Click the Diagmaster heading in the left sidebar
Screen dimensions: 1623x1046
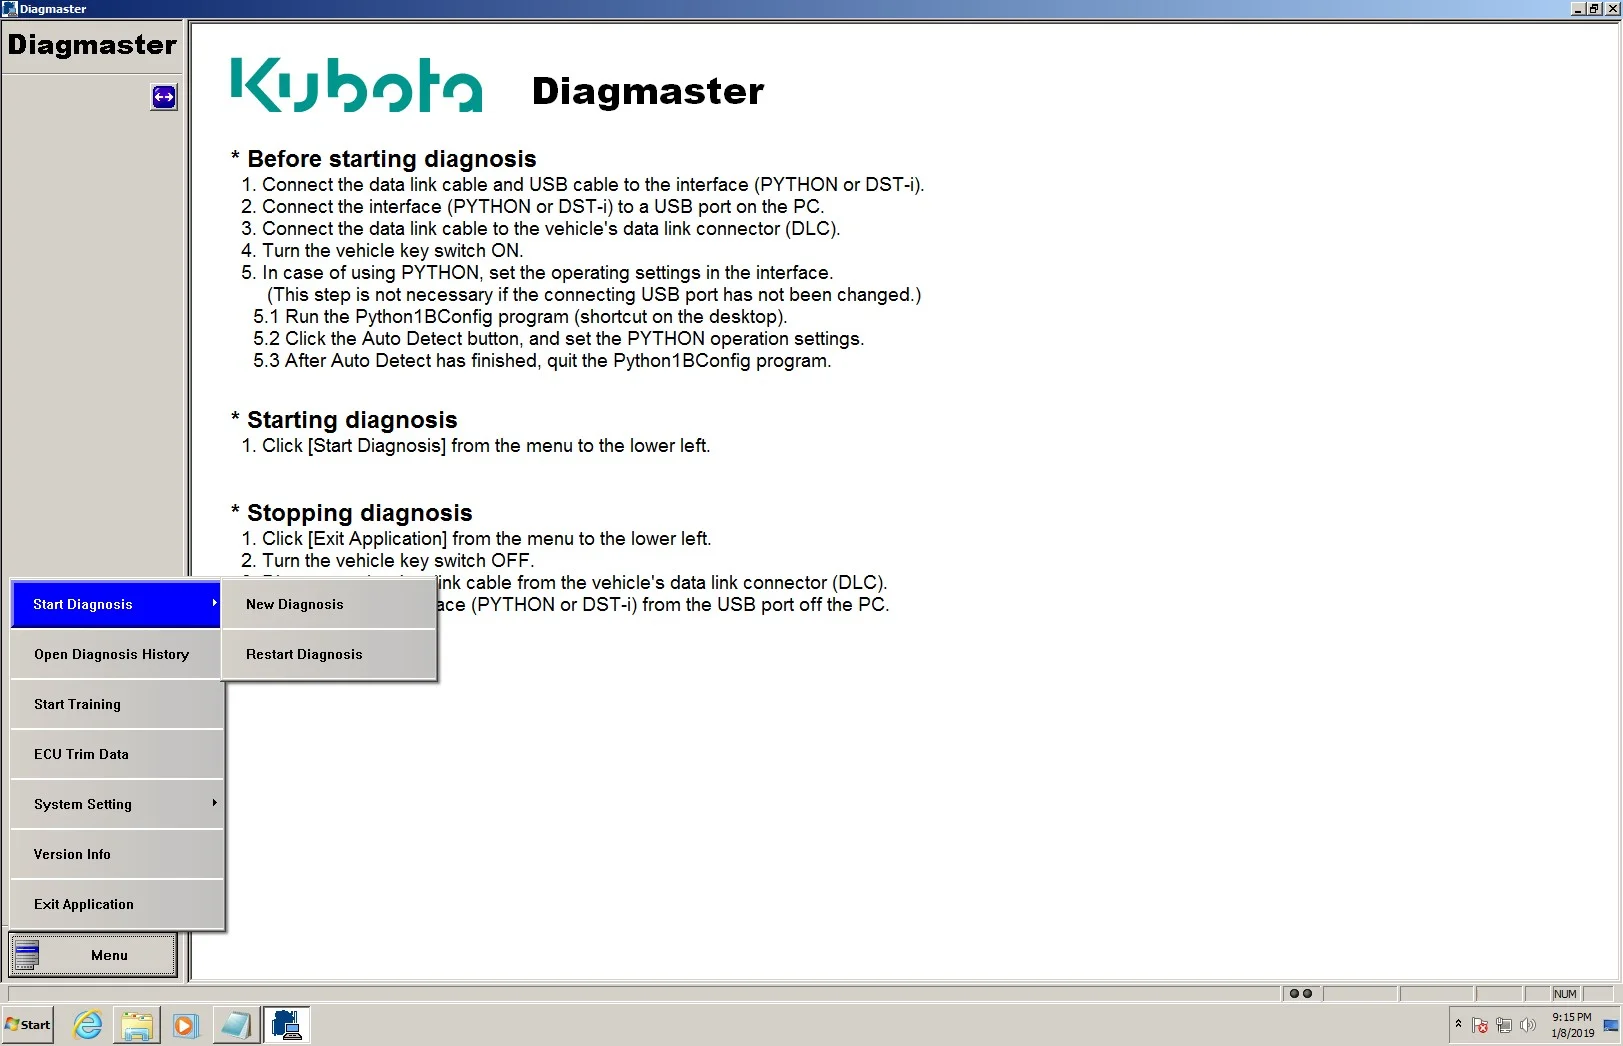point(92,45)
